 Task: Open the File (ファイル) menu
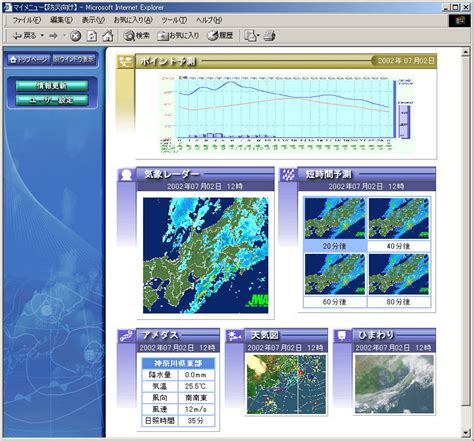click(27, 20)
